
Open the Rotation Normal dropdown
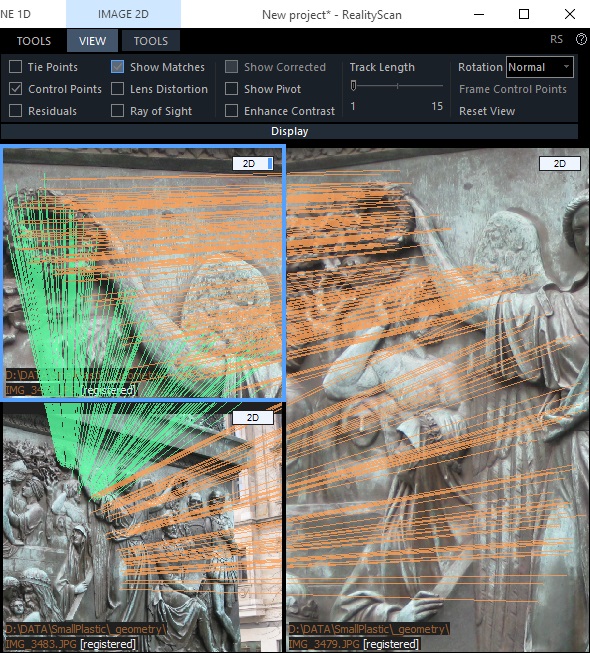pyautogui.click(x=540, y=67)
